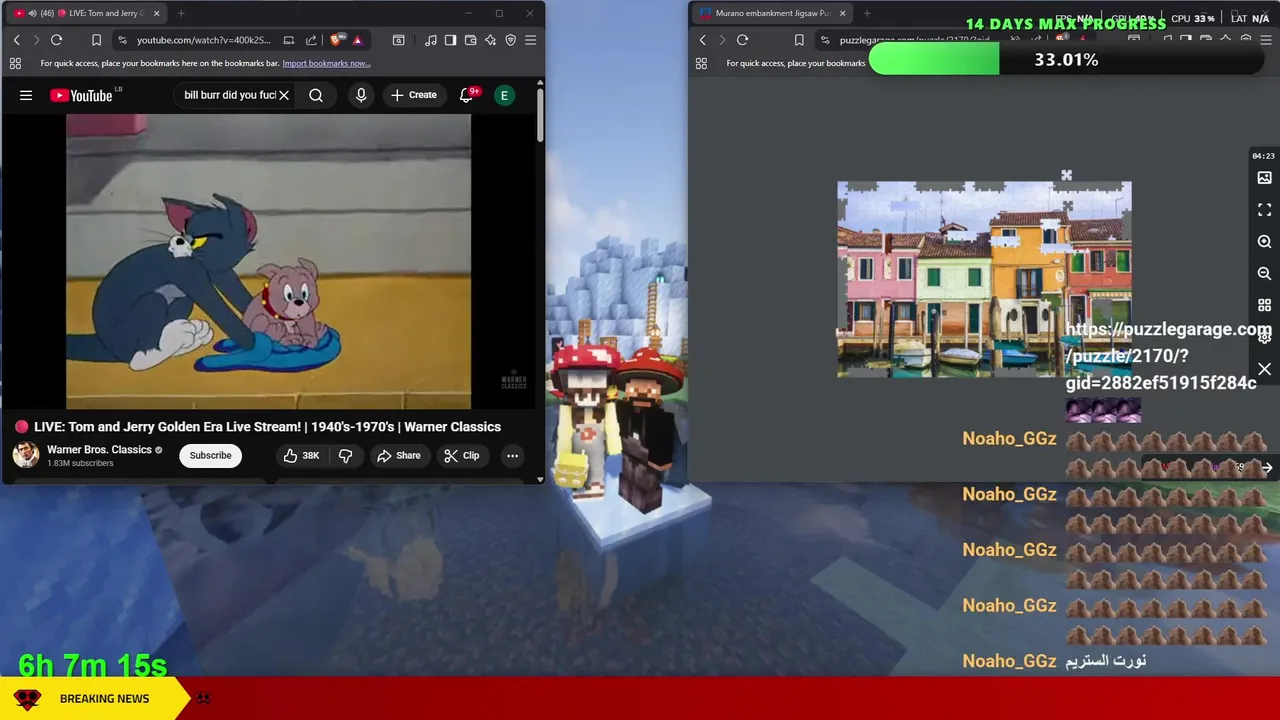Zoom in on the jigsaw puzzle
Viewport: 1280px width, 720px height.
pos(1264,242)
